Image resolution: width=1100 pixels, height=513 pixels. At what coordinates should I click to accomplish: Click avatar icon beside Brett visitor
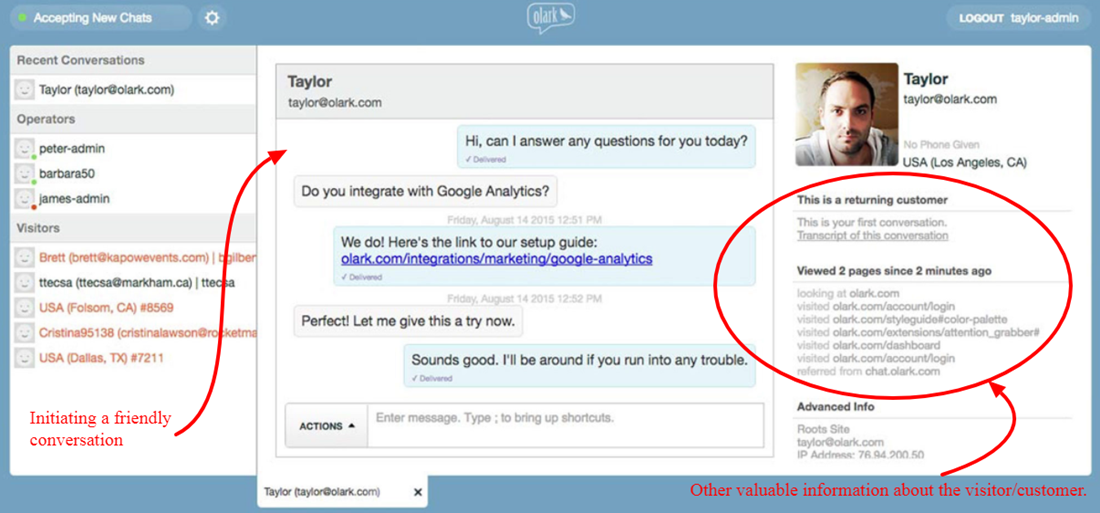pos(25,258)
